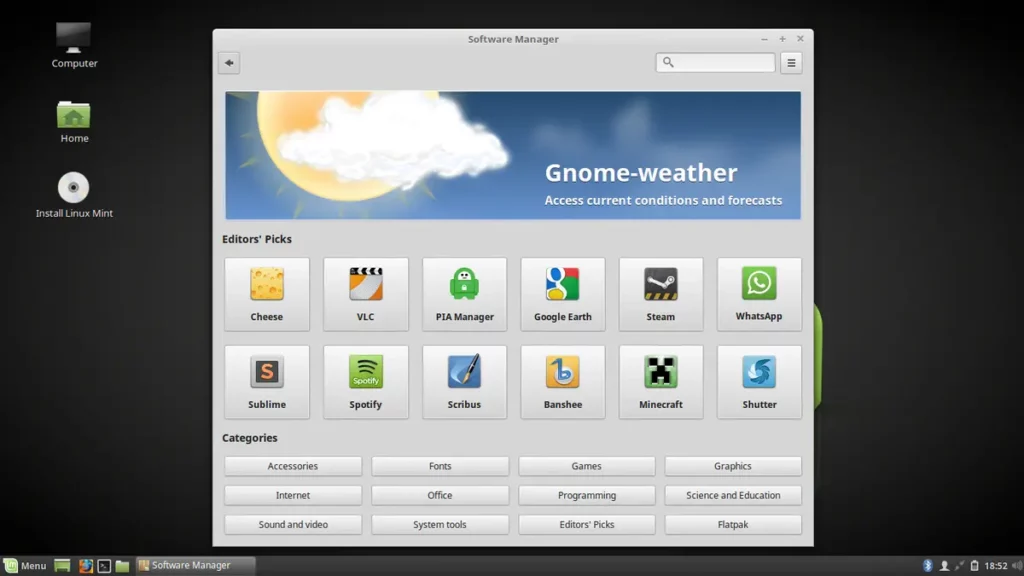Viewport: 1024px width, 576px height.
Task: Open the Scribus publishing app
Action: (x=464, y=381)
